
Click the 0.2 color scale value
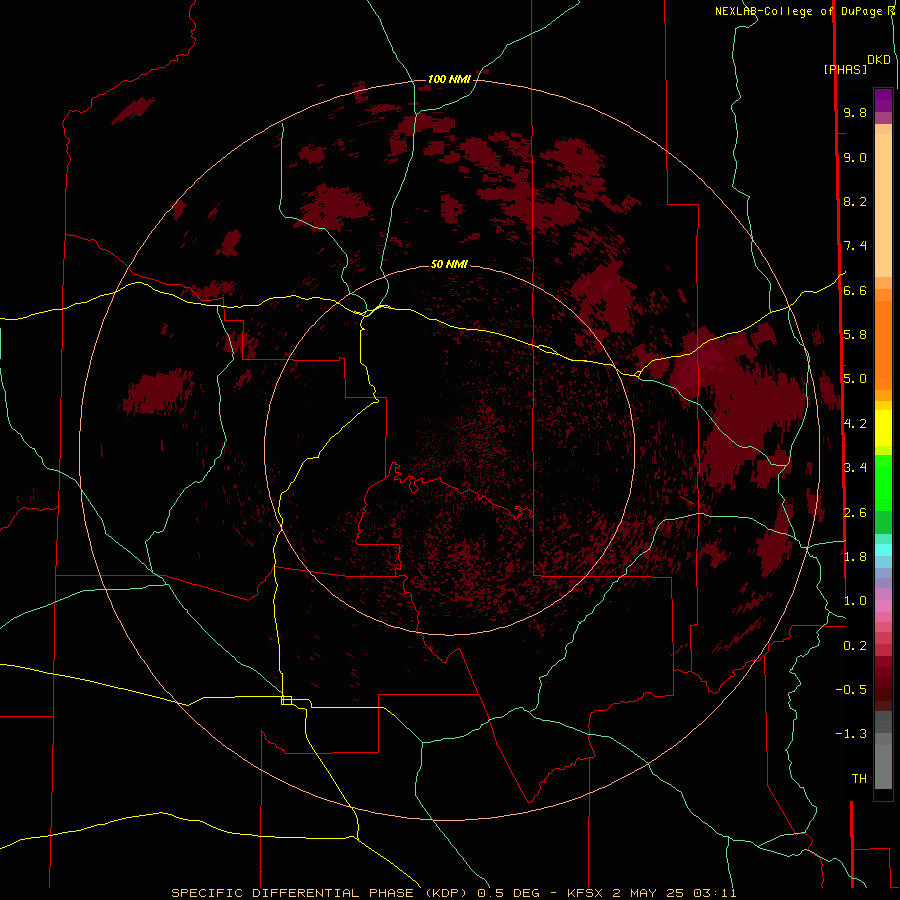pyautogui.click(x=855, y=646)
